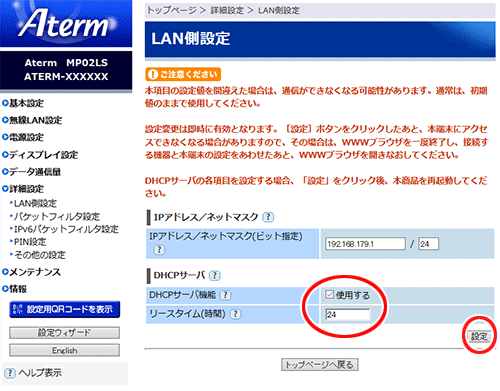500x391 pixels.
Task: Switch language with the English button
Action: pos(64,350)
